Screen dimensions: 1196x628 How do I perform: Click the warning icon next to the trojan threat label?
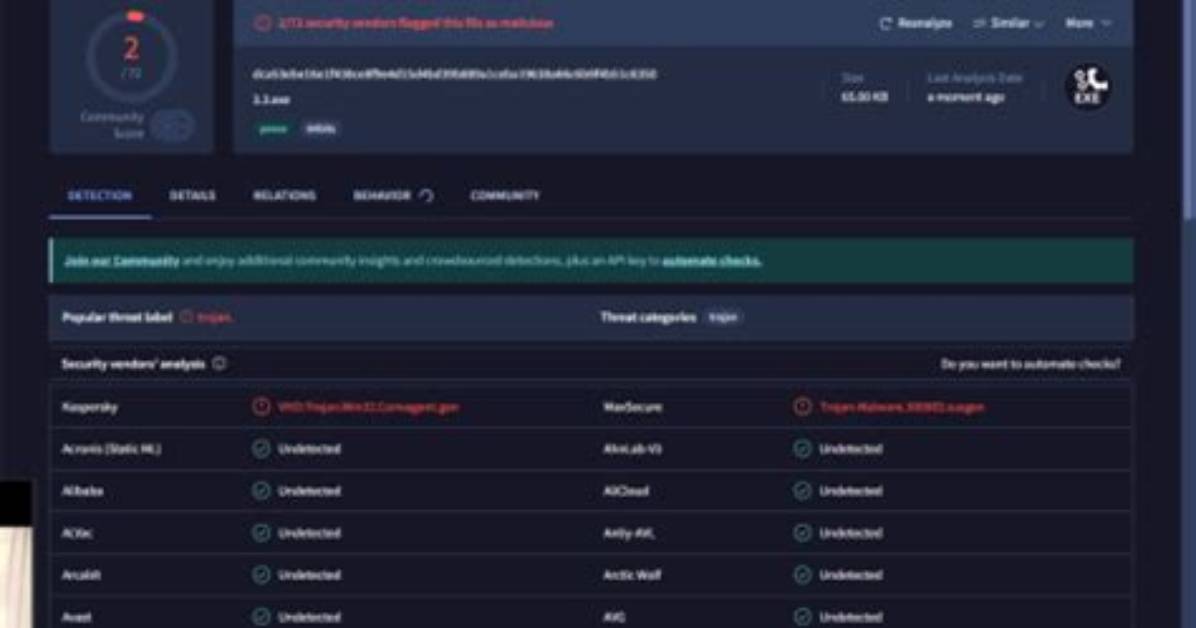186,317
